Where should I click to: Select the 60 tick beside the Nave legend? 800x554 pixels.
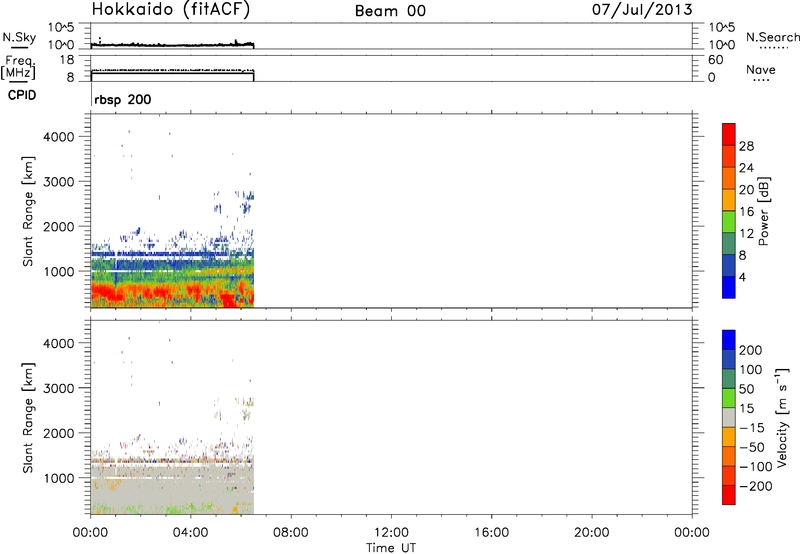715,60
